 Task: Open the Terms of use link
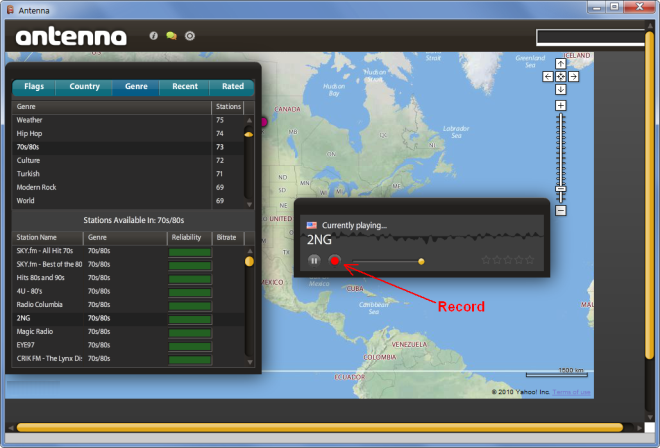[571, 392]
